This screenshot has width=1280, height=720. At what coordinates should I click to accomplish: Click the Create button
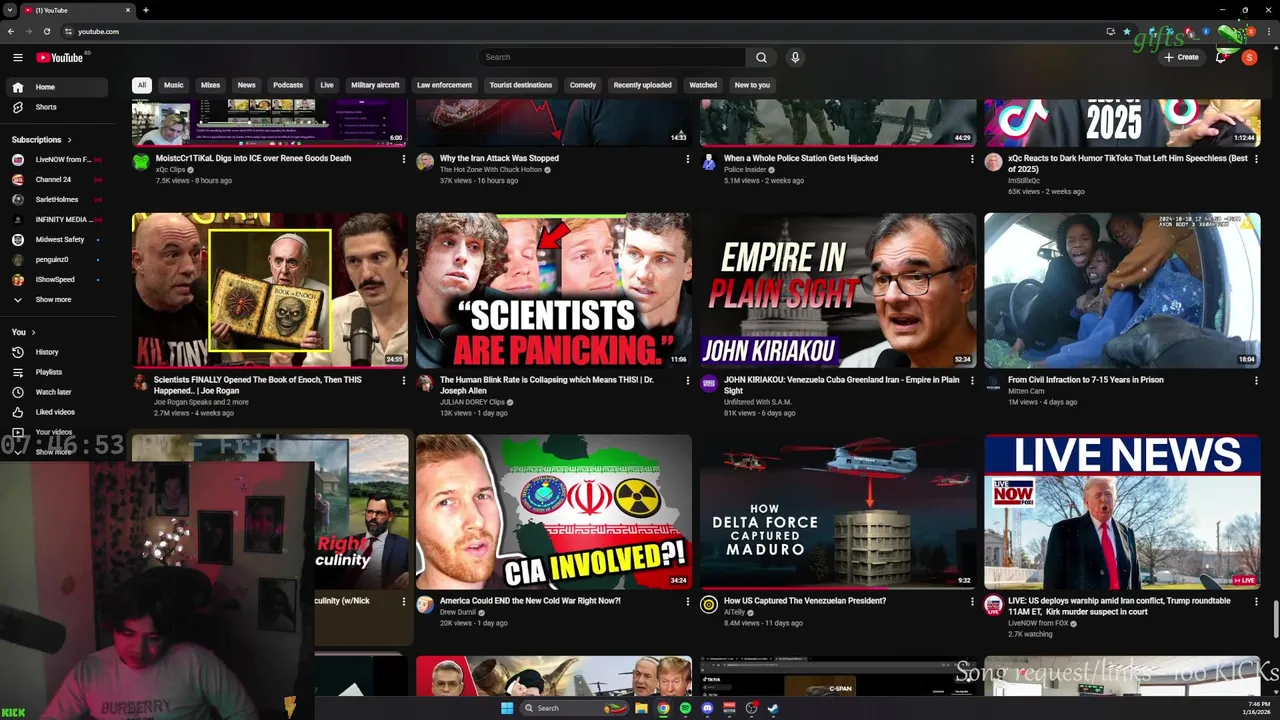1181,57
